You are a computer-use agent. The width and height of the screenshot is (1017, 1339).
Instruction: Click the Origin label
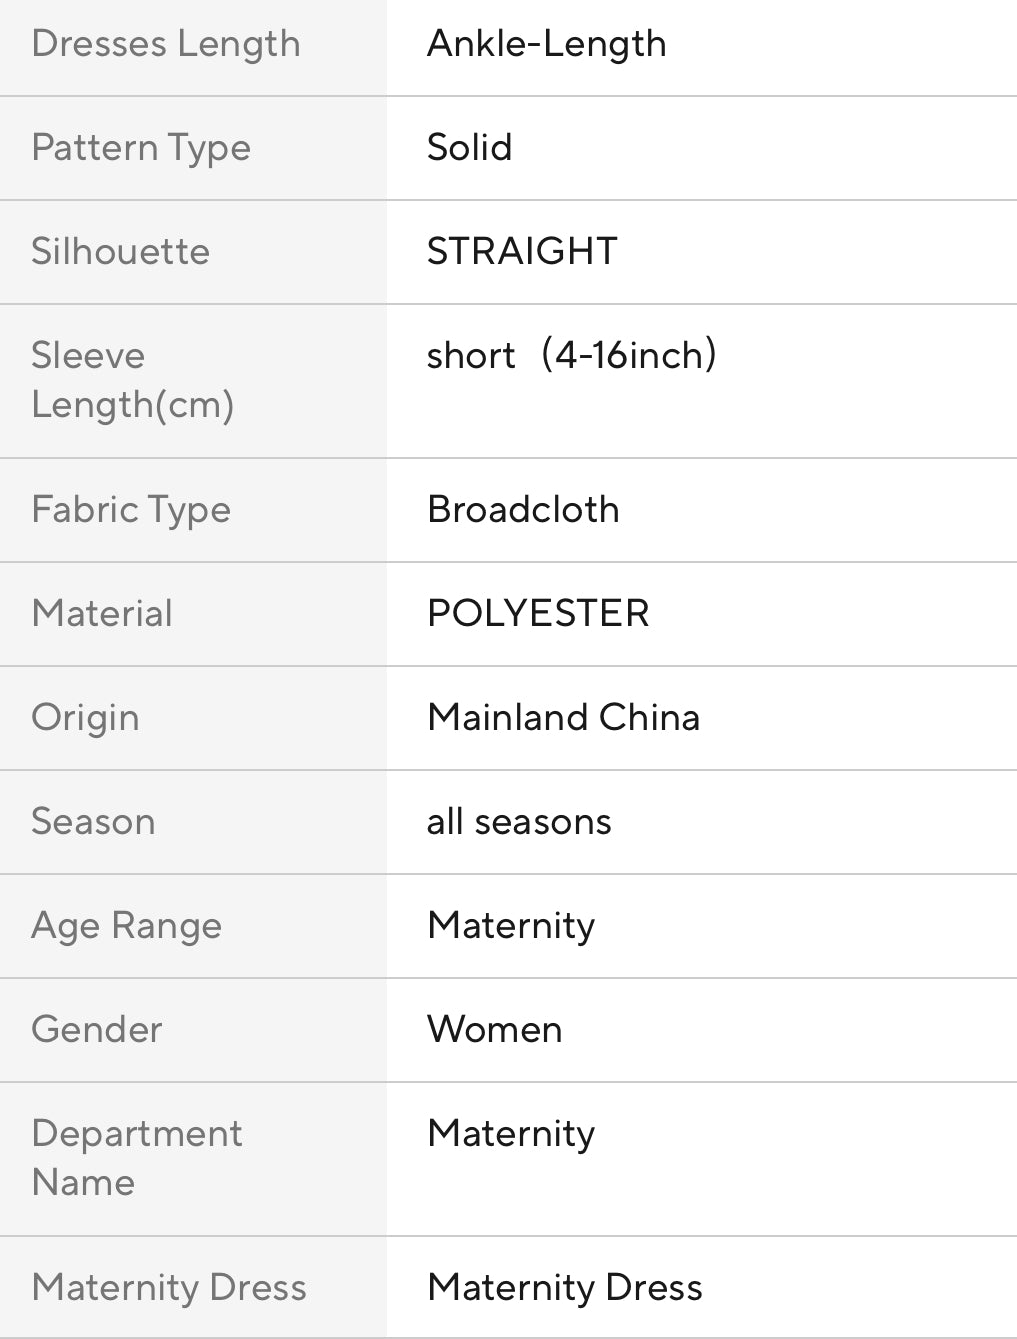coord(85,718)
